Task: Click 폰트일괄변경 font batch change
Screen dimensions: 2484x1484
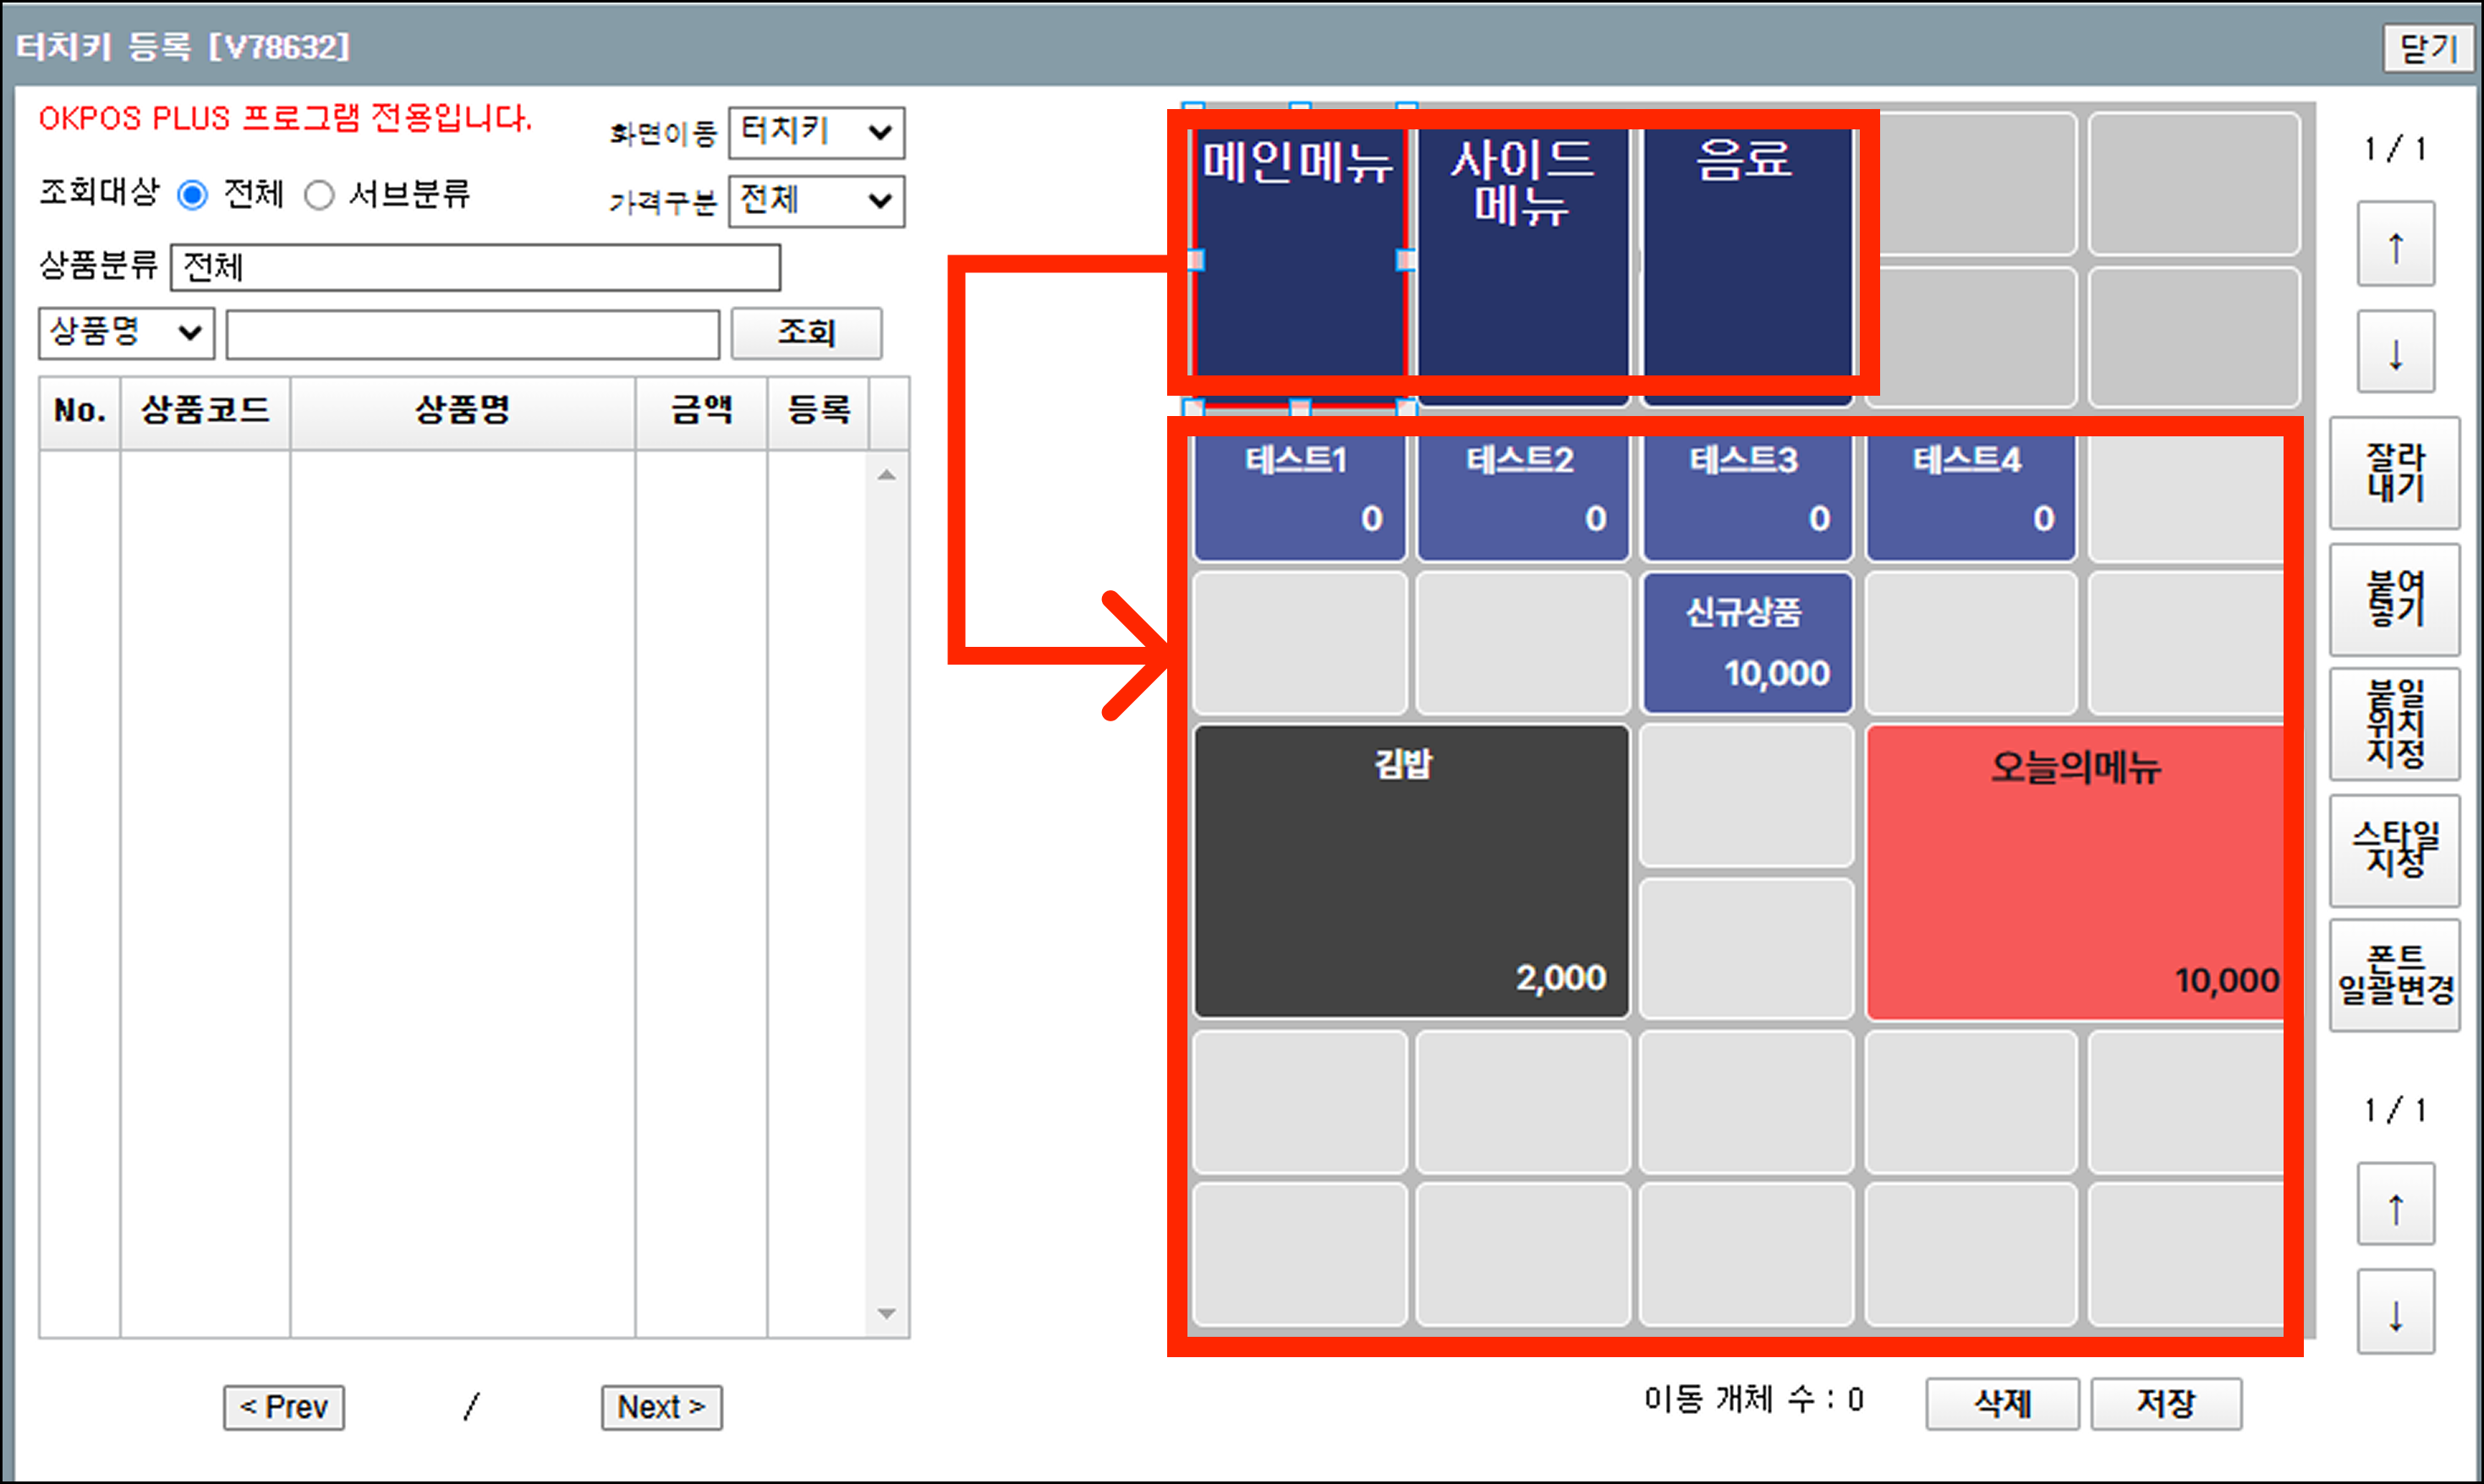Action: (2394, 975)
